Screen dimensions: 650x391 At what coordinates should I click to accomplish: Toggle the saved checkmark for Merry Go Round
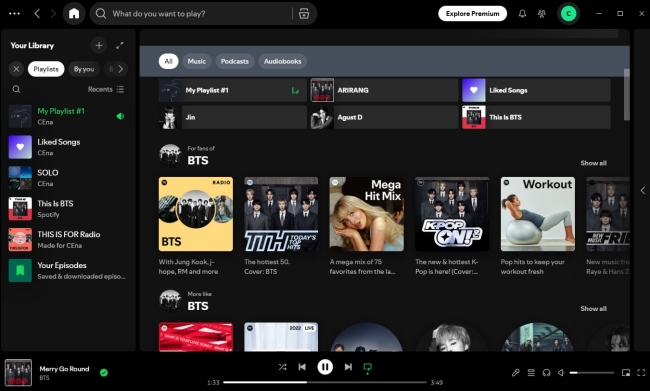[104, 372]
